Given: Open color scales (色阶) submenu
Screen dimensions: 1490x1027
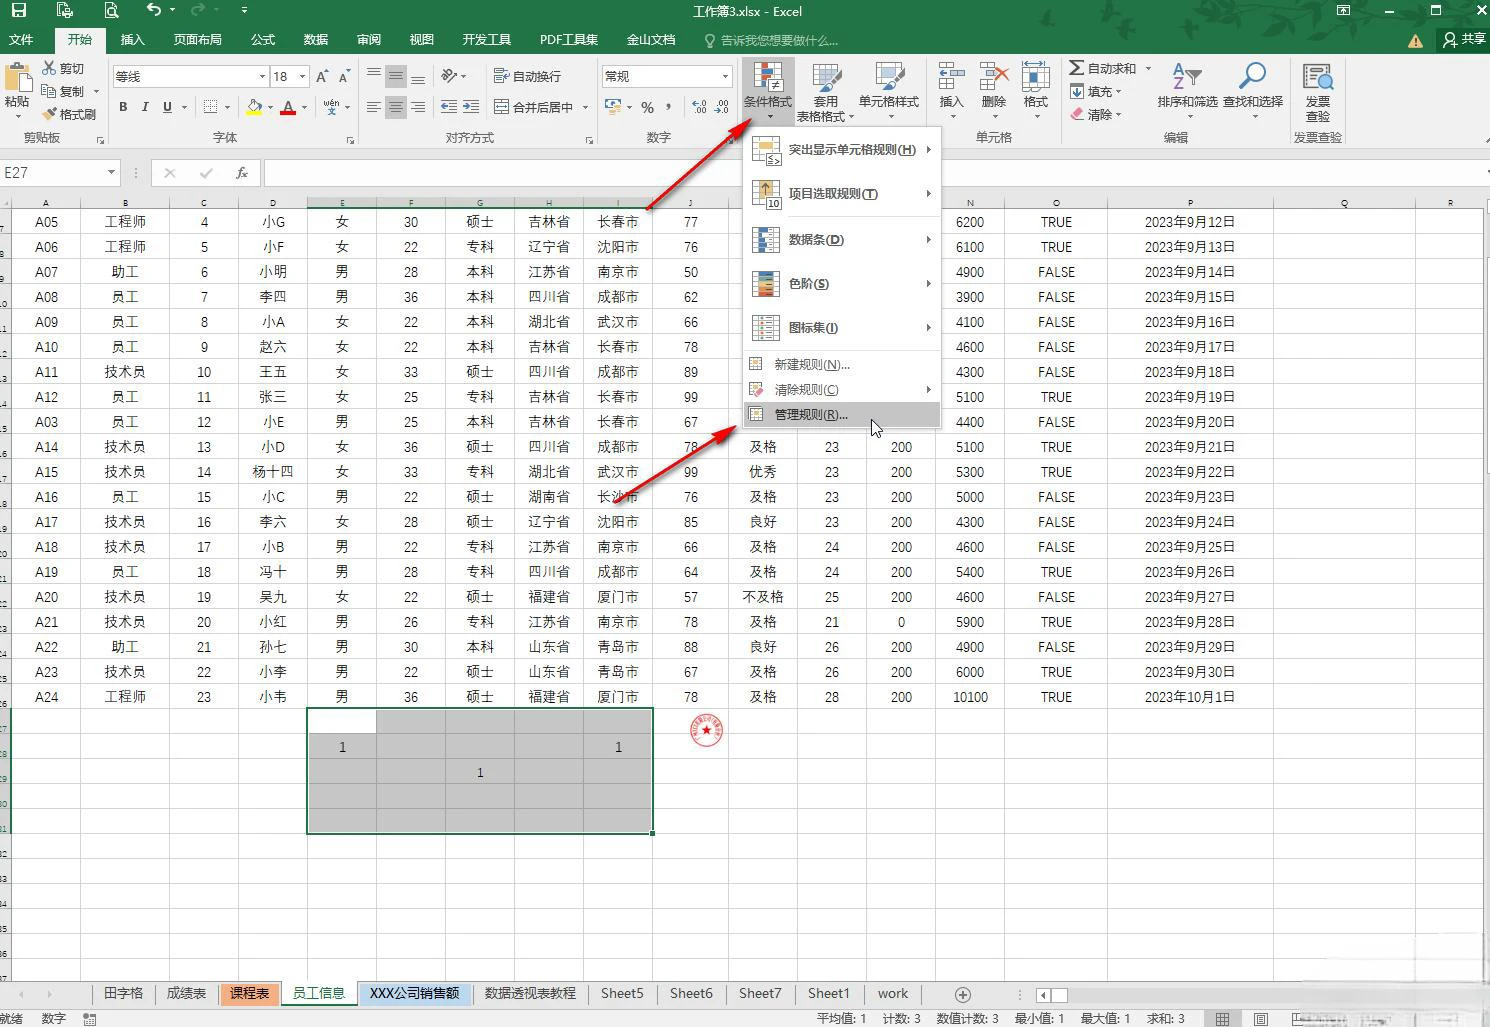Looking at the screenshot, I should pos(842,284).
